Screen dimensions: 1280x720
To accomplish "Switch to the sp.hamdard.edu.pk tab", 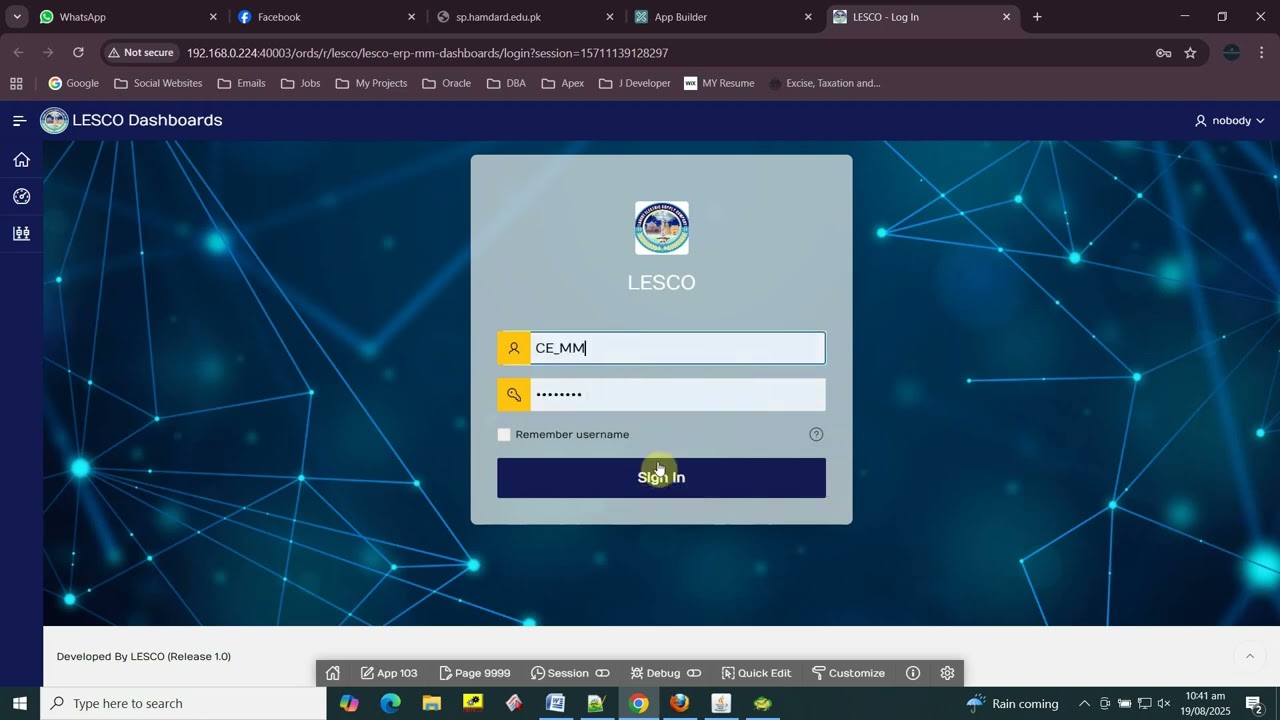I will click(523, 17).
